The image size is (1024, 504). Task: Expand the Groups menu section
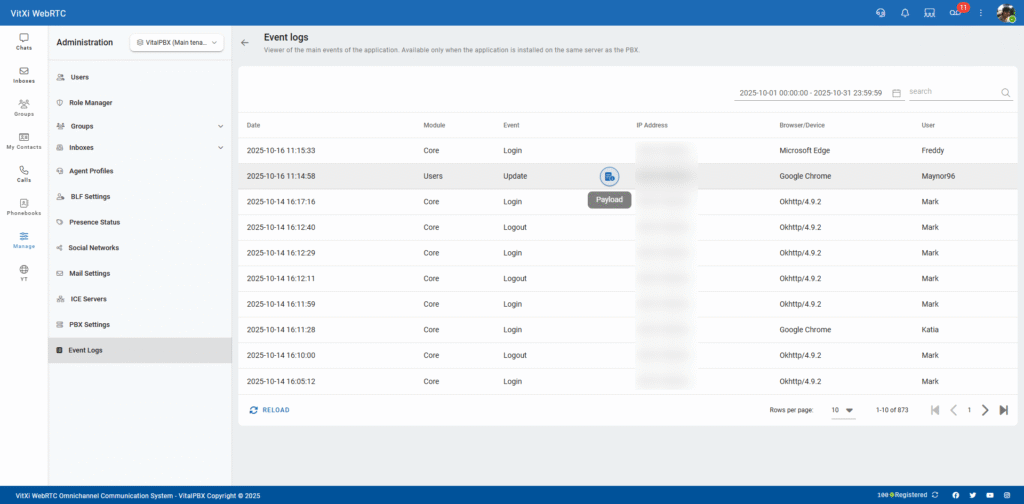(220, 126)
